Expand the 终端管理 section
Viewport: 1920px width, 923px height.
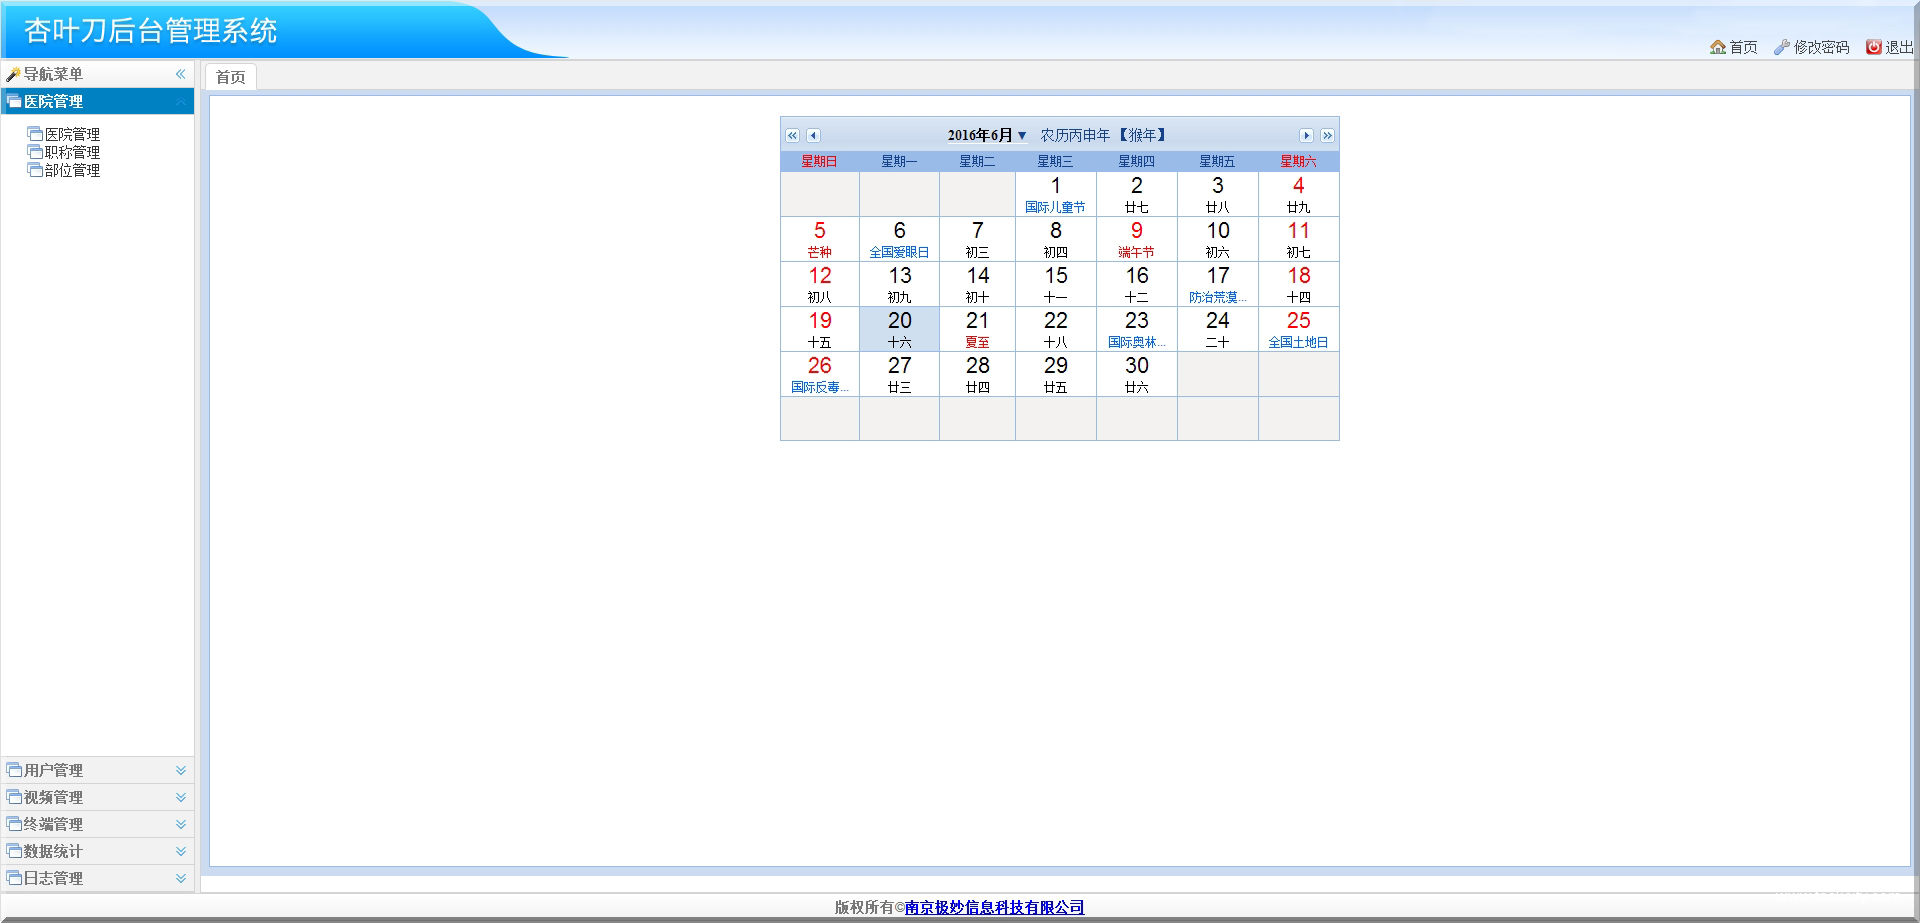coord(181,824)
